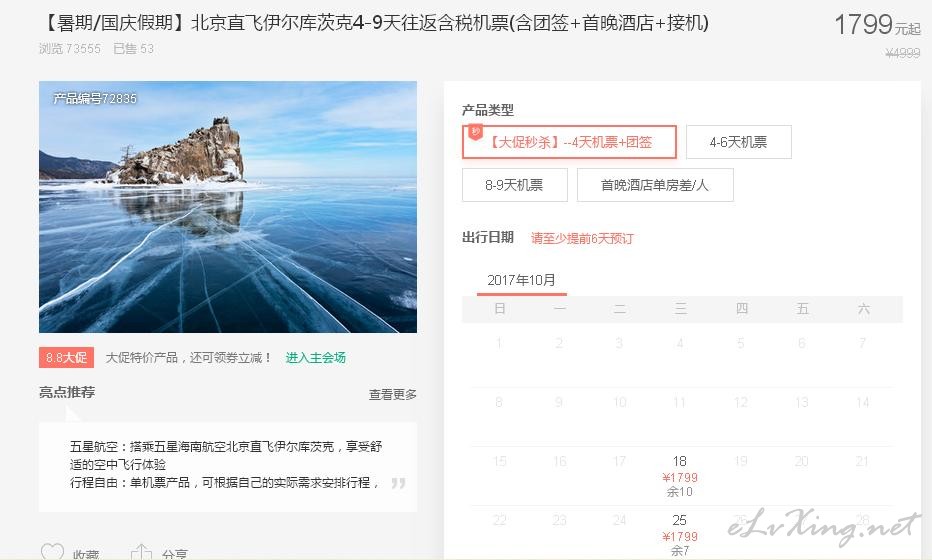Click the 日 weekday column header
Screen dimensions: 932x560
point(500,309)
